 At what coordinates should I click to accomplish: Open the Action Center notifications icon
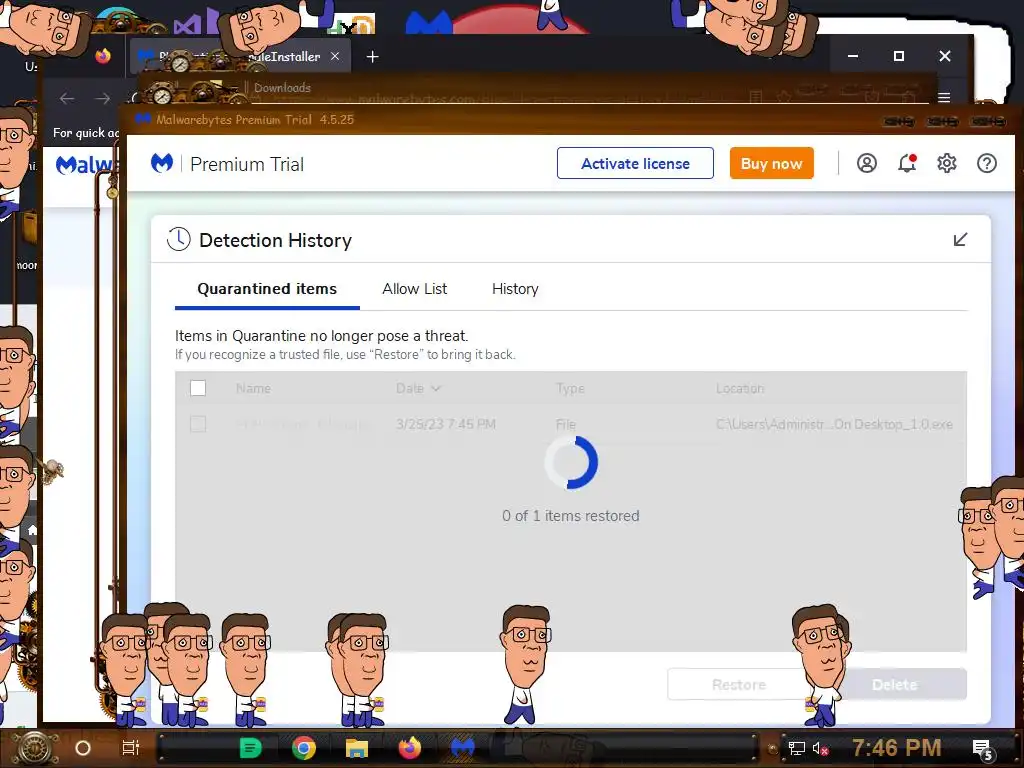[x=983, y=749]
